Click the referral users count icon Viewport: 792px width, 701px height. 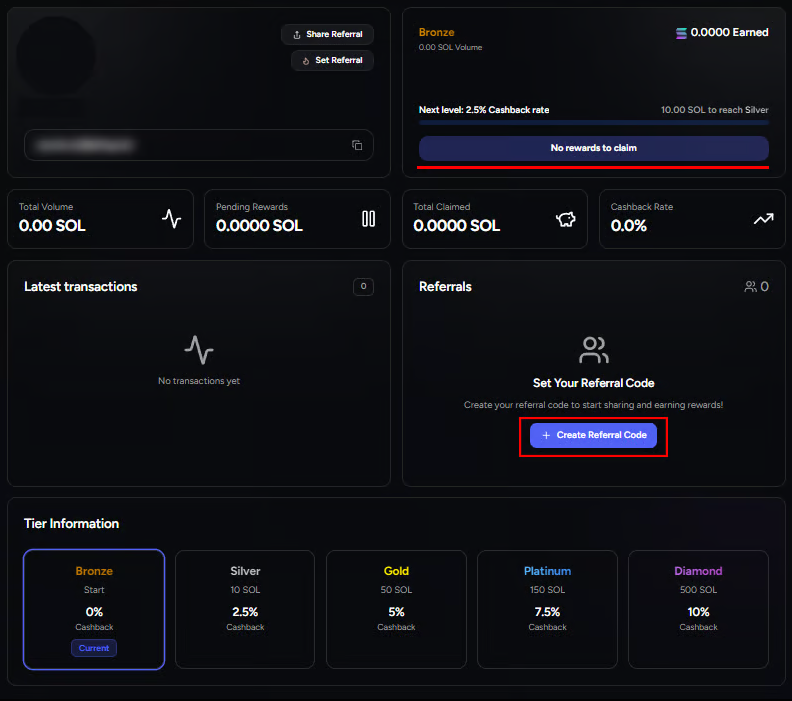pyautogui.click(x=750, y=286)
